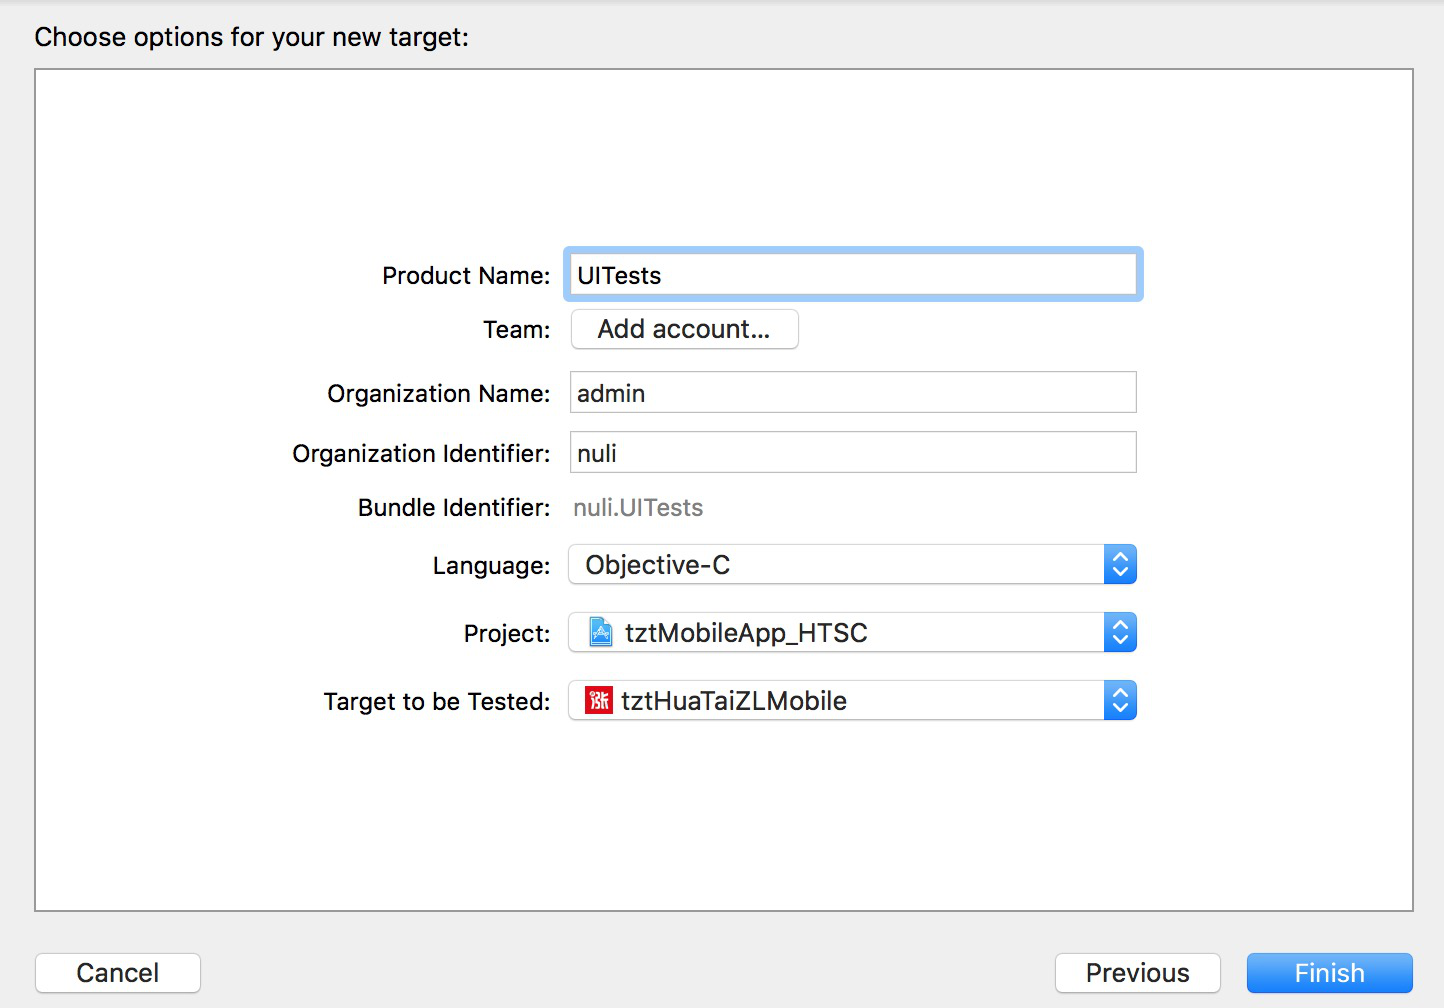Open the Language dropdown showing Objective-C
This screenshot has width=1444, height=1008.
tap(836, 565)
